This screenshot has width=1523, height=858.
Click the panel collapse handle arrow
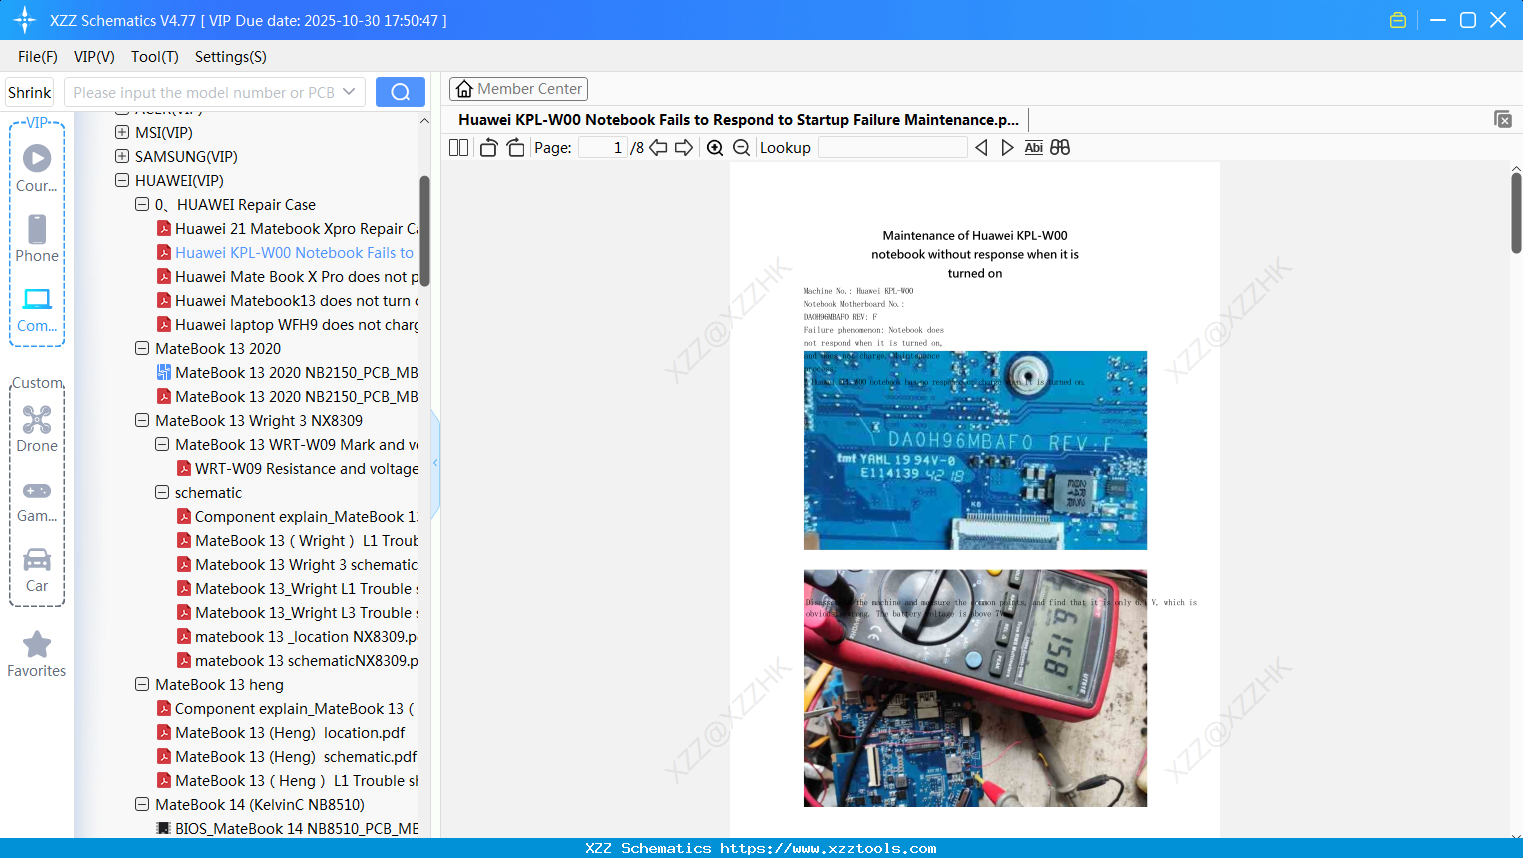(435, 463)
